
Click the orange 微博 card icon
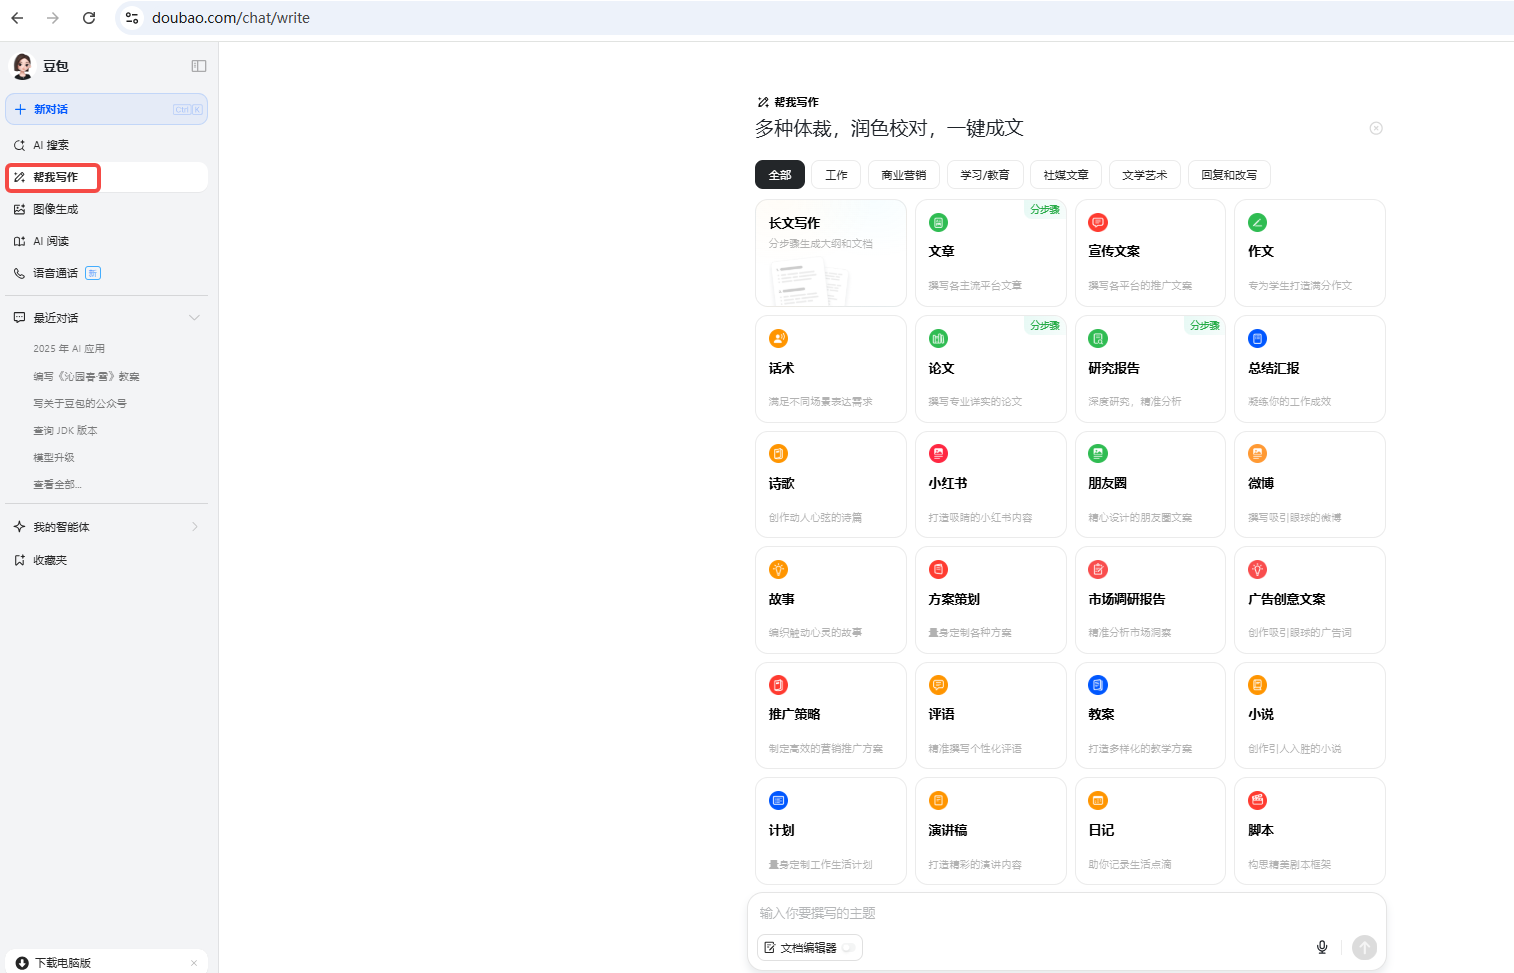coord(1258,454)
